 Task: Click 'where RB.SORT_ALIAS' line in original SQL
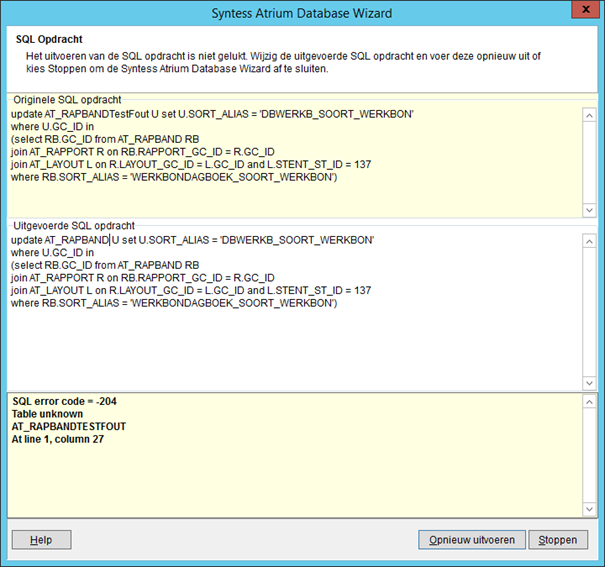click(174, 177)
